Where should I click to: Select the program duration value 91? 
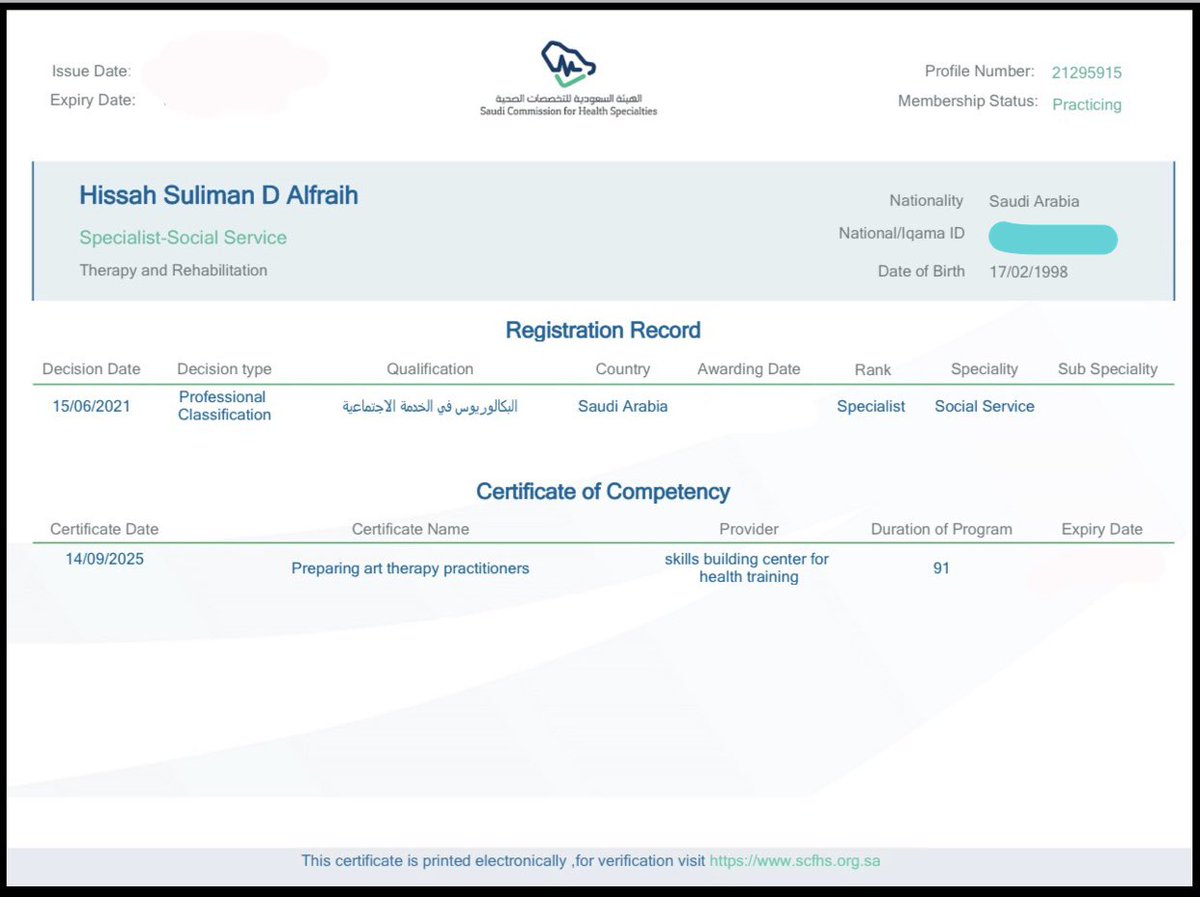[x=941, y=568]
